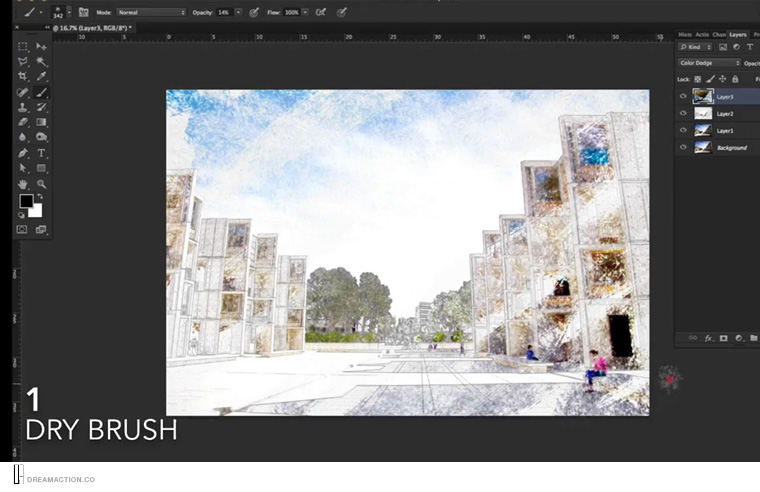
Task: Select the Rectangle shape tool
Action: coord(42,168)
